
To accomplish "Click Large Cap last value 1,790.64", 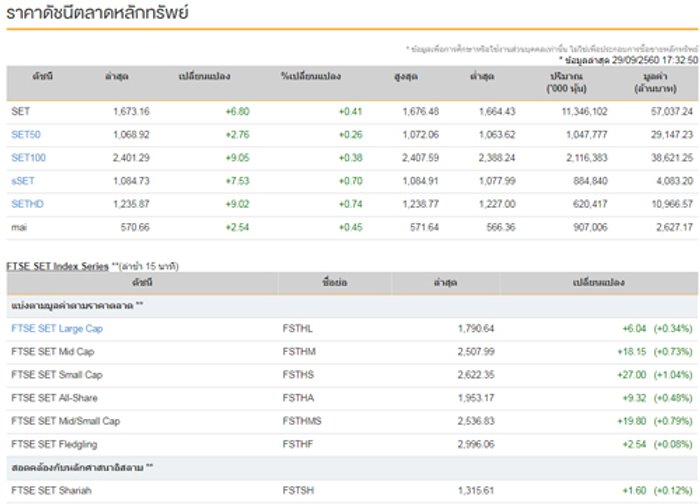I will tap(476, 329).
